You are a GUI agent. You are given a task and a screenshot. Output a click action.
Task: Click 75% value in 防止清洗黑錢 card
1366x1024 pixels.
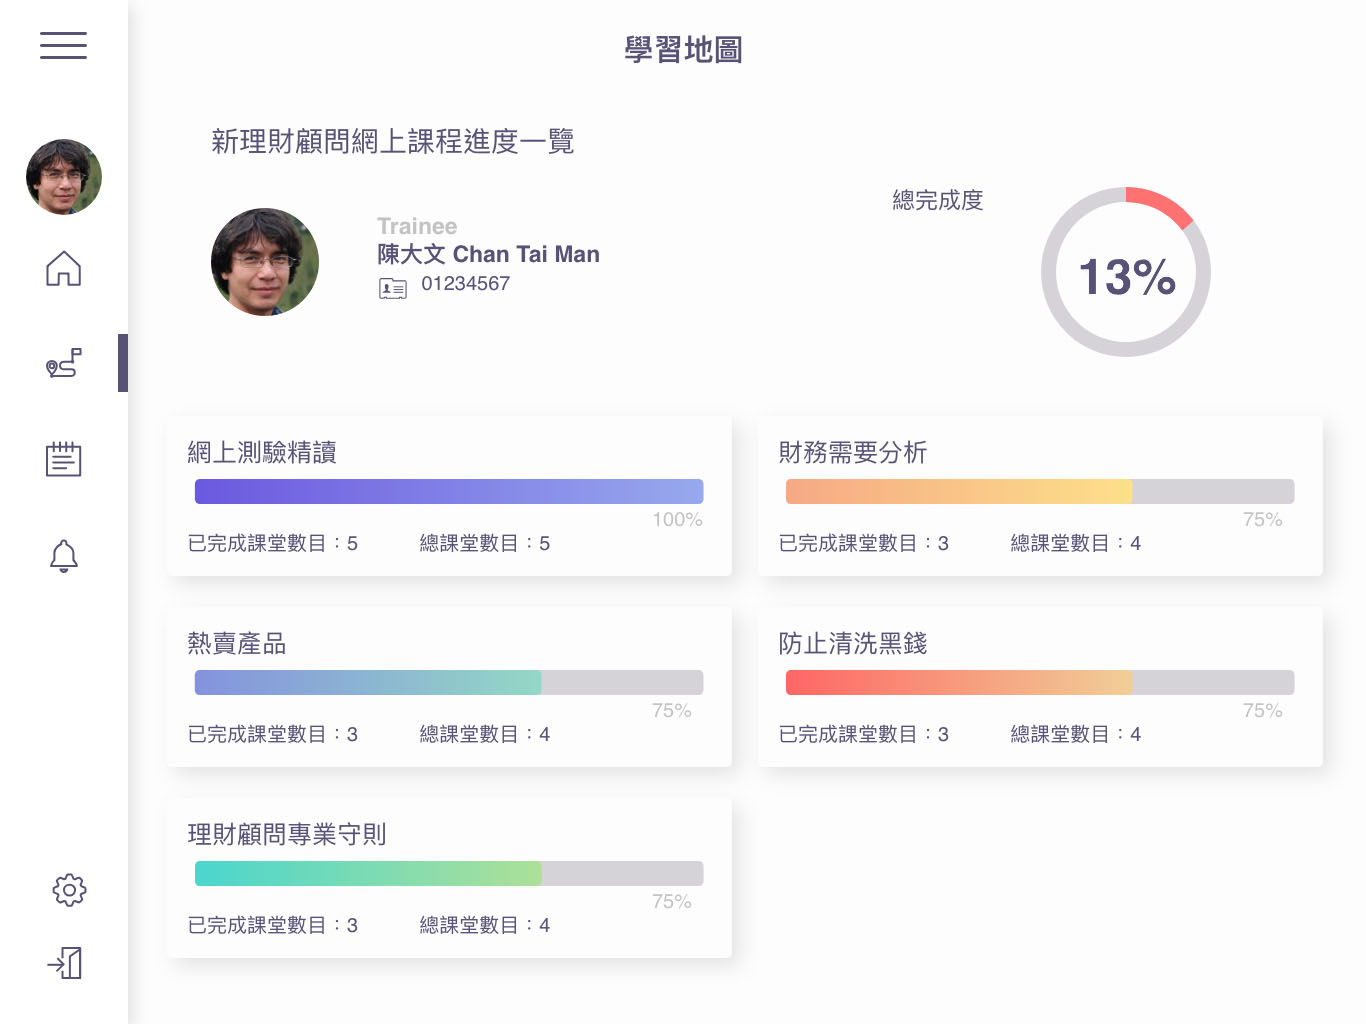(1263, 711)
